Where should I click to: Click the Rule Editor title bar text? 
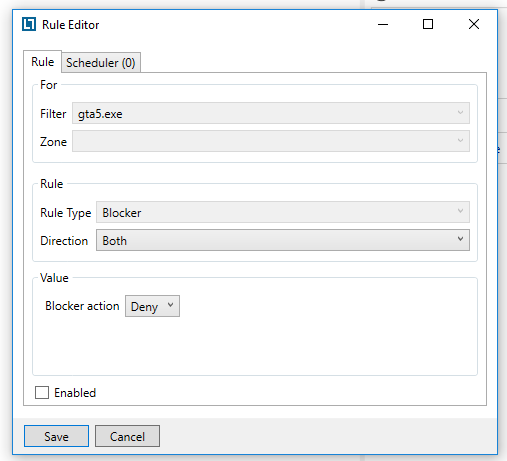tap(70, 25)
